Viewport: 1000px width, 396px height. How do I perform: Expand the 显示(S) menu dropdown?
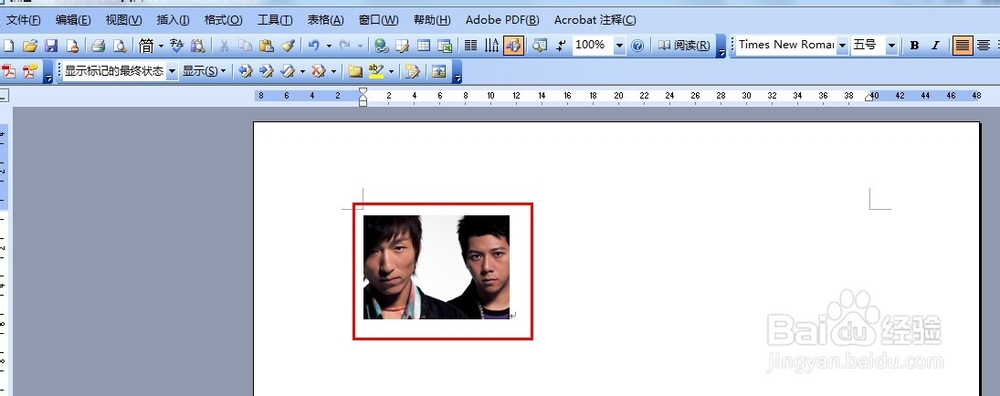(x=204, y=71)
